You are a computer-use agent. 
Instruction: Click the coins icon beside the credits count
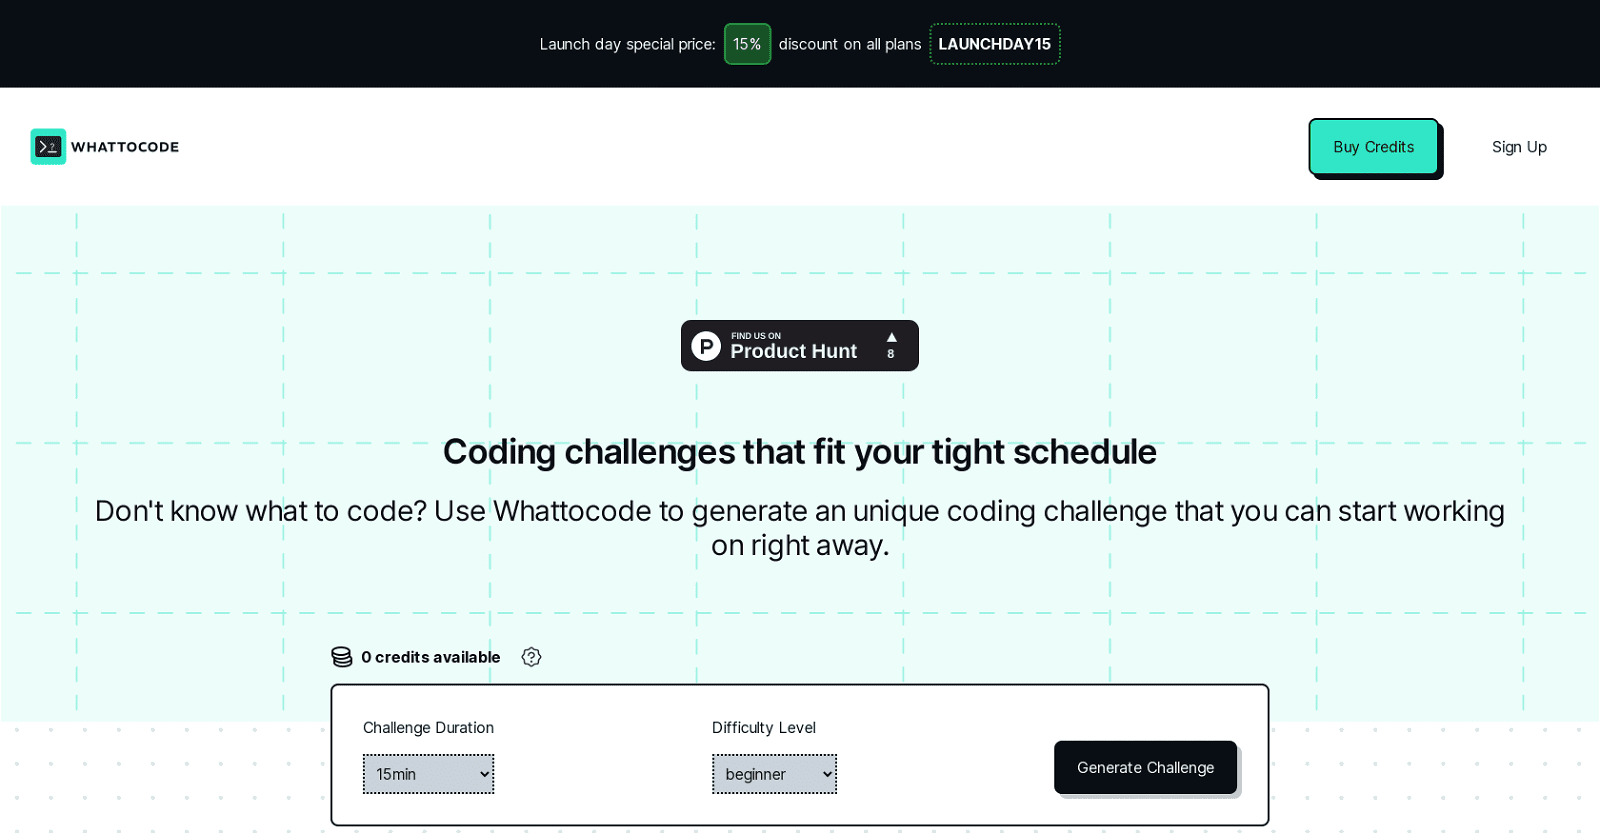(x=342, y=656)
